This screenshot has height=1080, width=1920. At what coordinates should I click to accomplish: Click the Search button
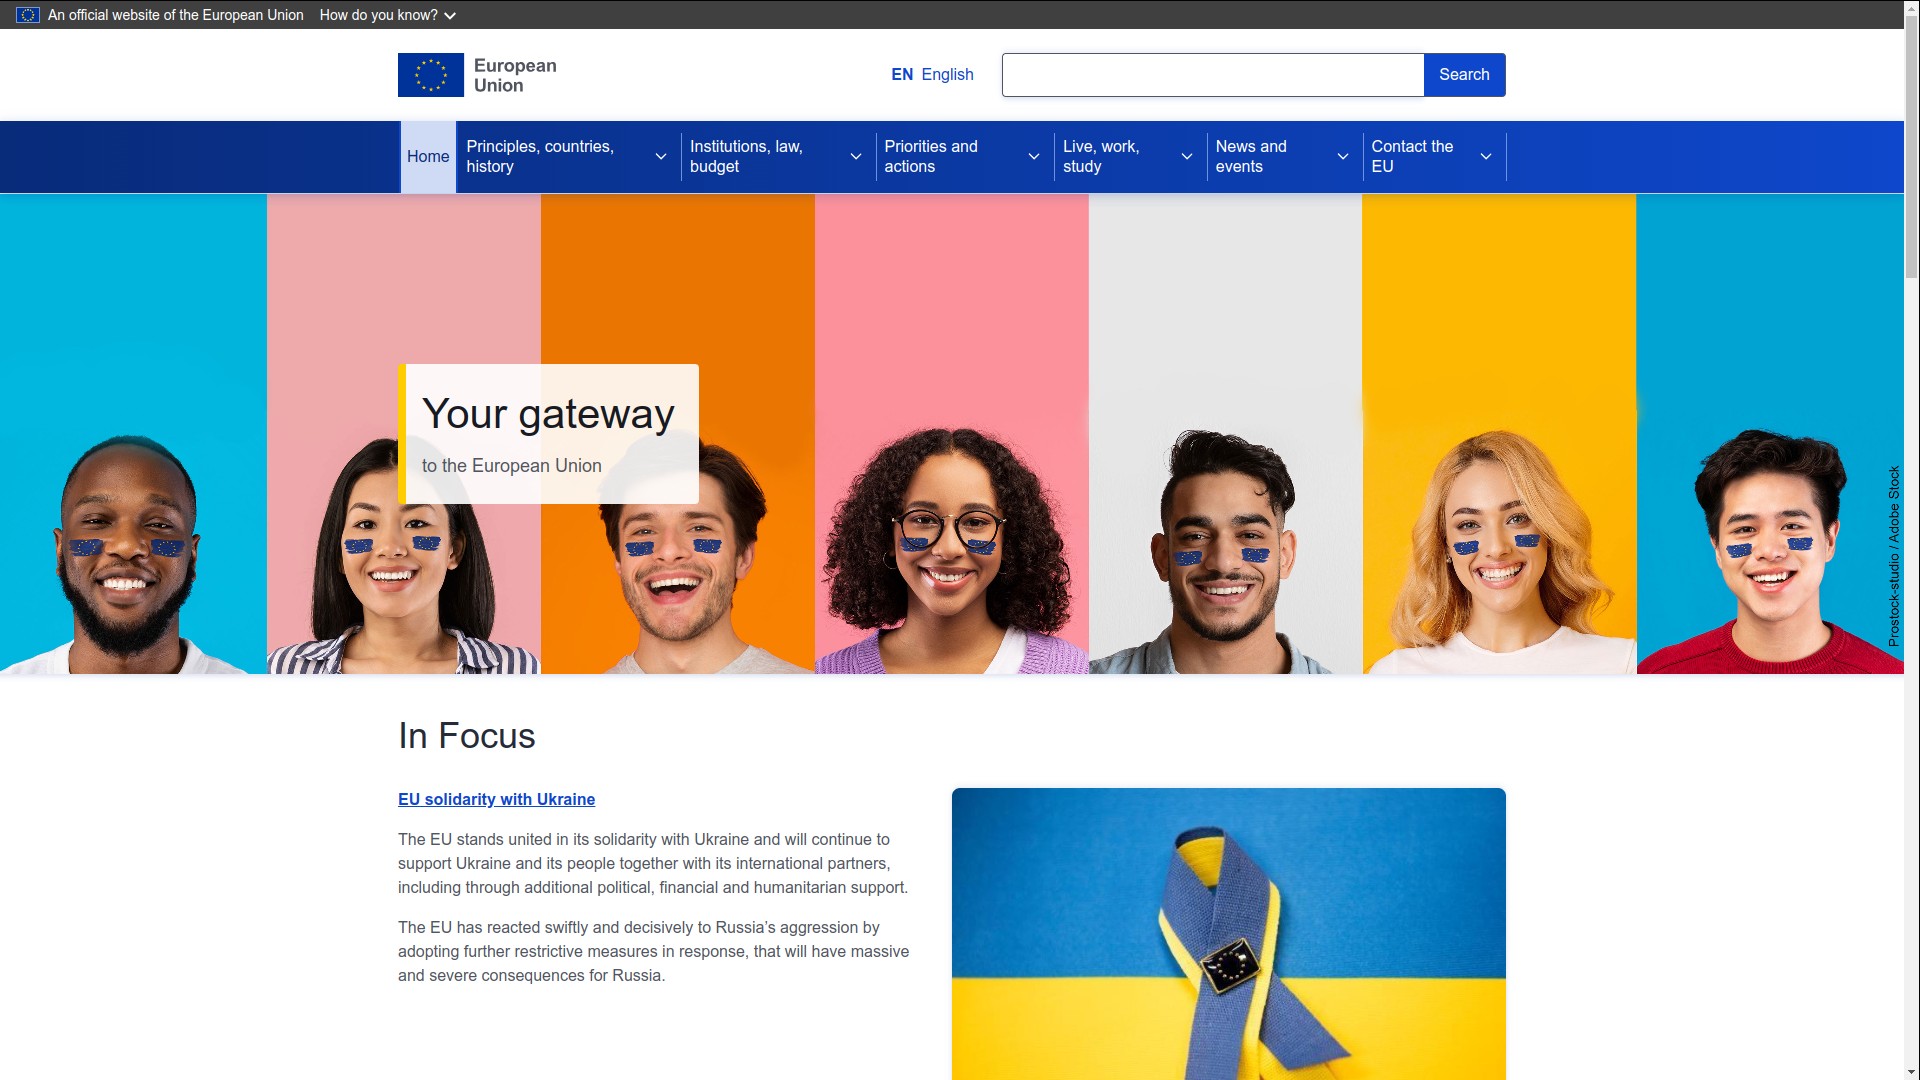[1464, 75]
